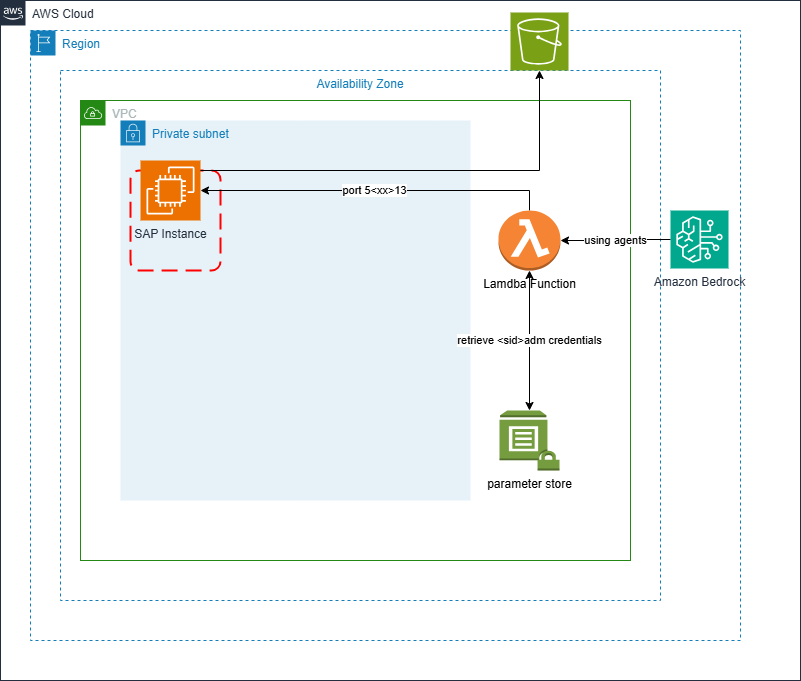Select the SAP Instance icon
801x681 pixels.
pyautogui.click(x=170, y=190)
